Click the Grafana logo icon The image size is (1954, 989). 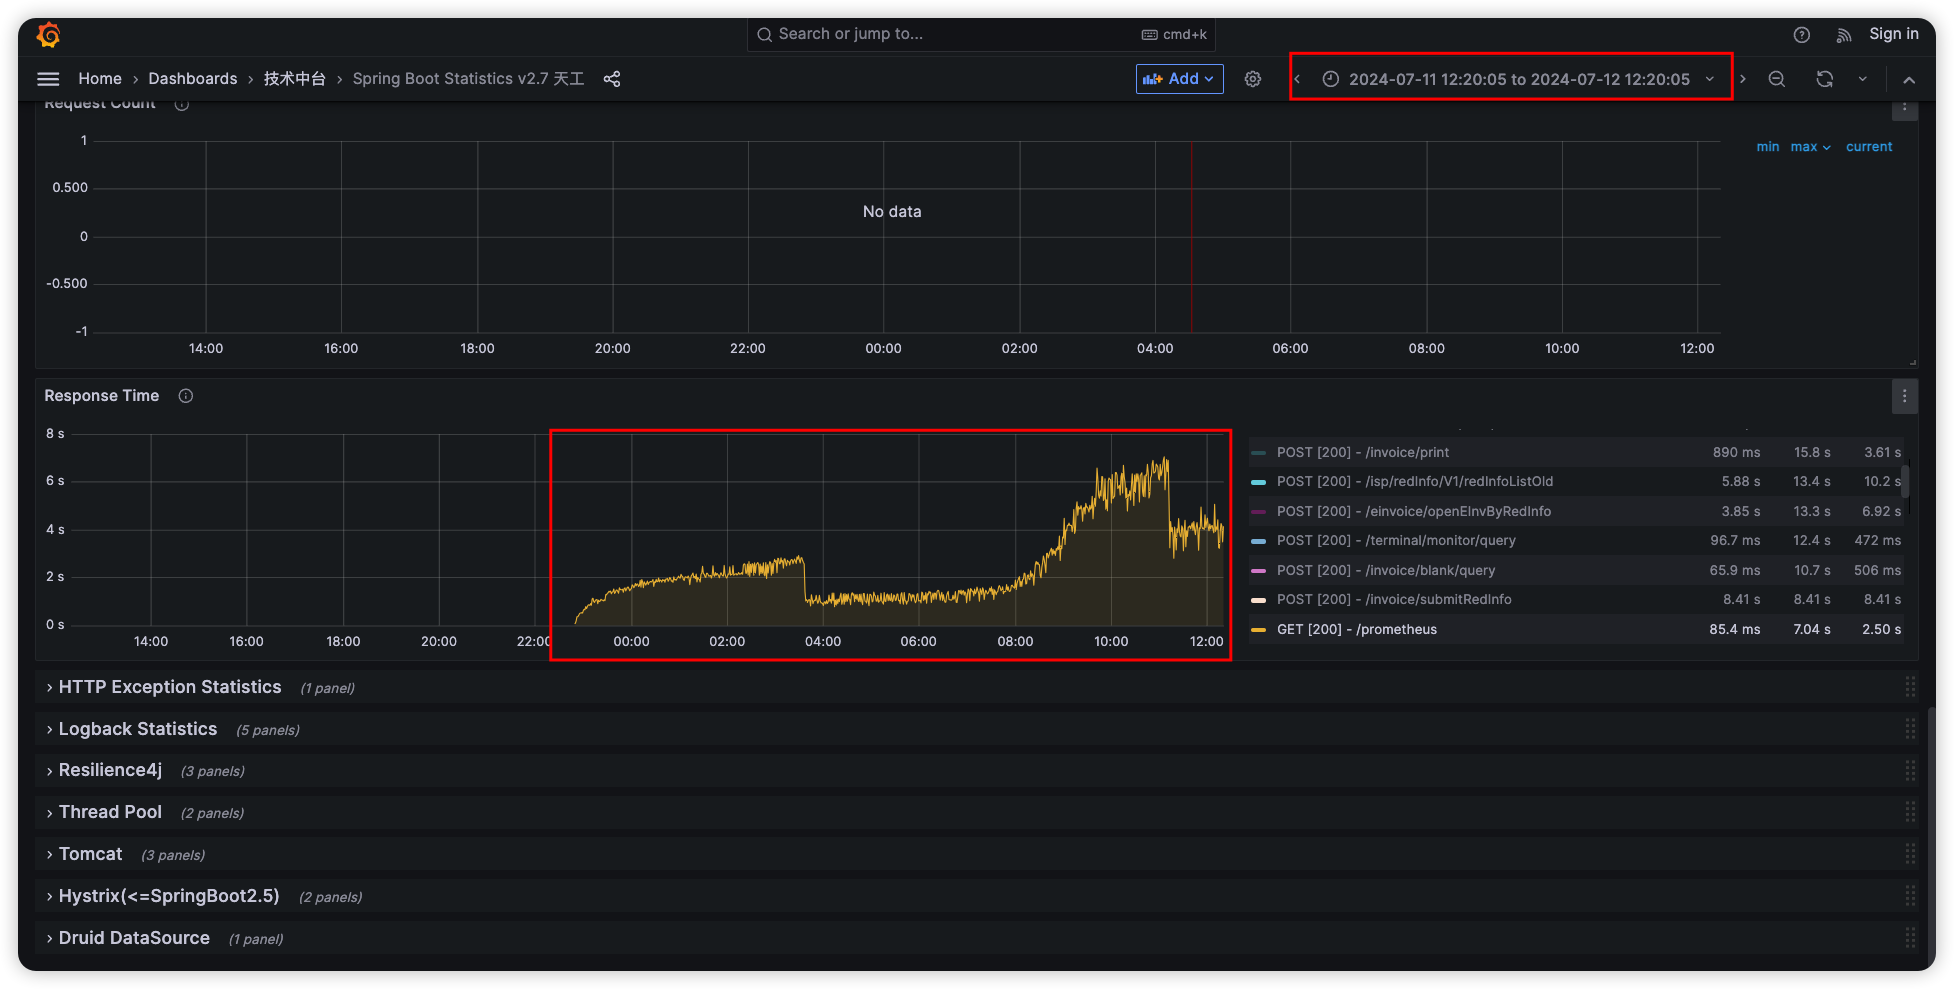[x=48, y=35]
